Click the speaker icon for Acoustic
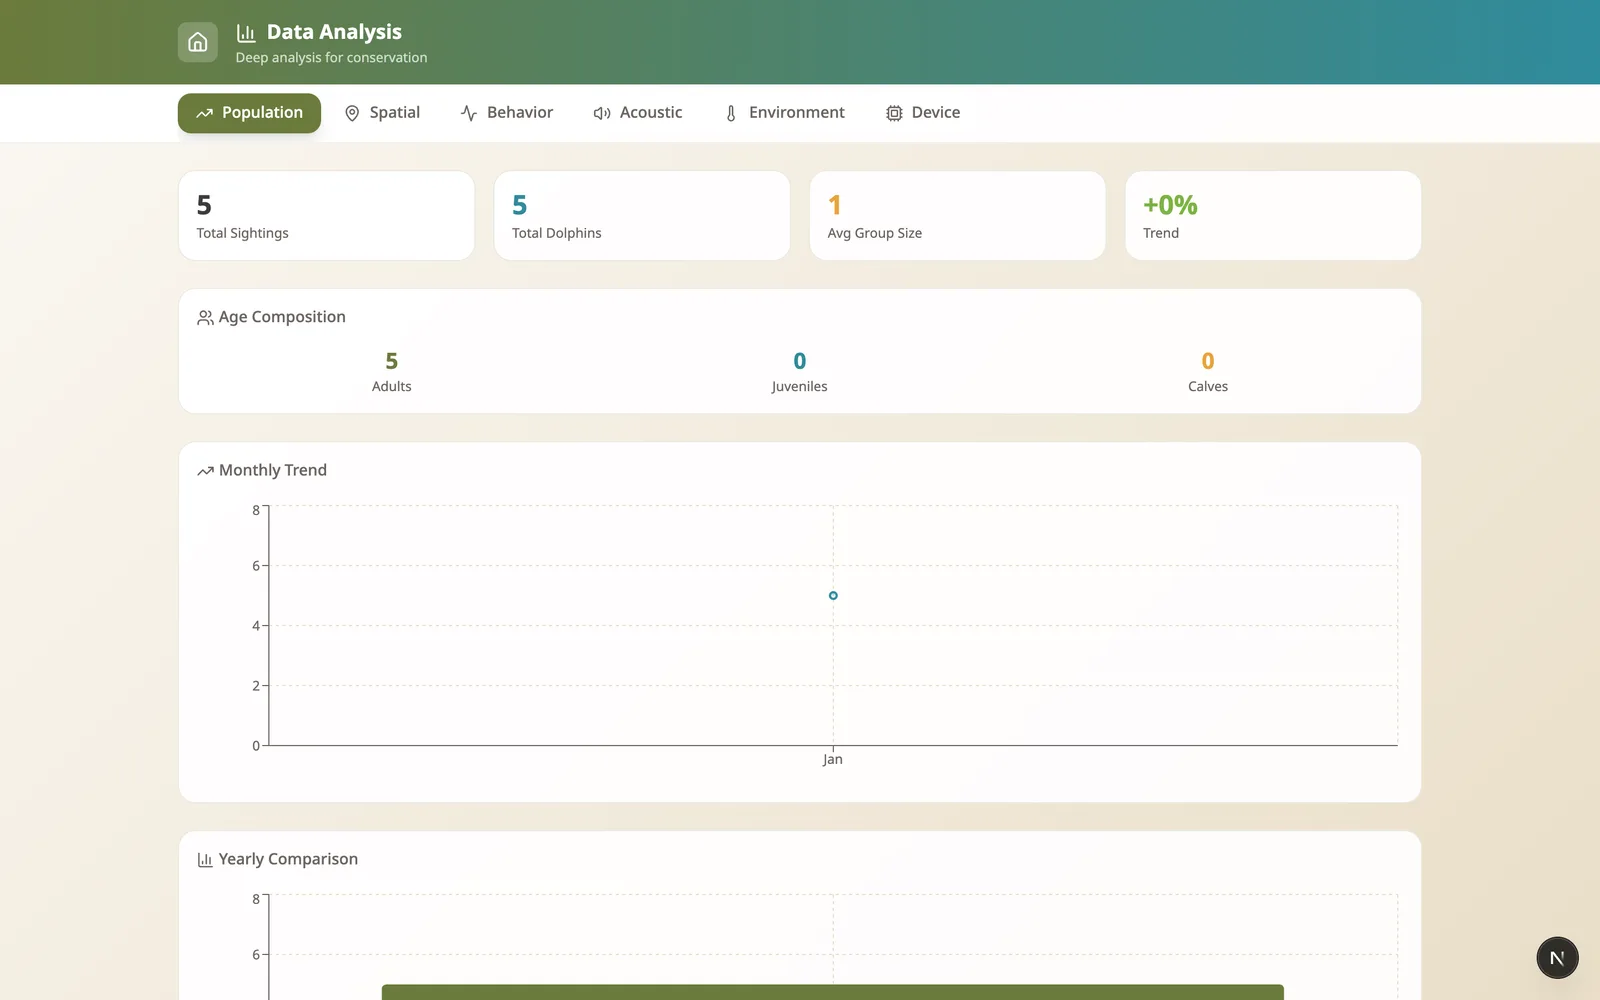Viewport: 1600px width, 1000px height. point(602,113)
